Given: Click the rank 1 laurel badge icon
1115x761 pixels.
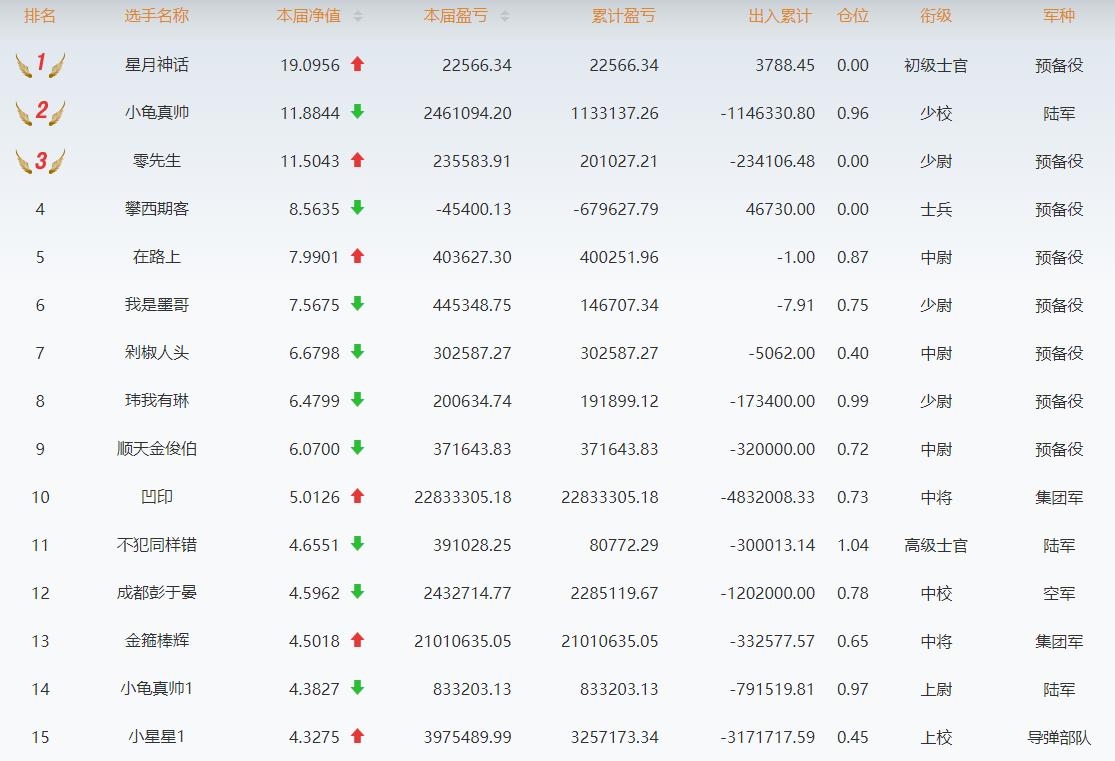Looking at the screenshot, I should [x=40, y=65].
